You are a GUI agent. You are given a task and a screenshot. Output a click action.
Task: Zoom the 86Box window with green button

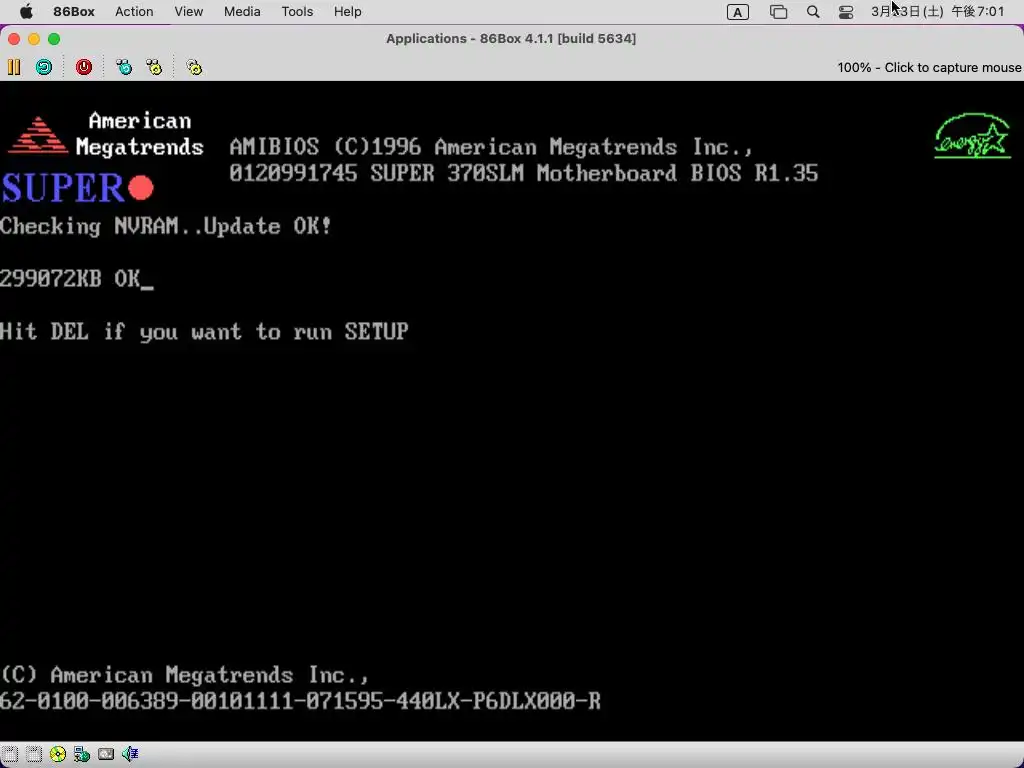54,39
